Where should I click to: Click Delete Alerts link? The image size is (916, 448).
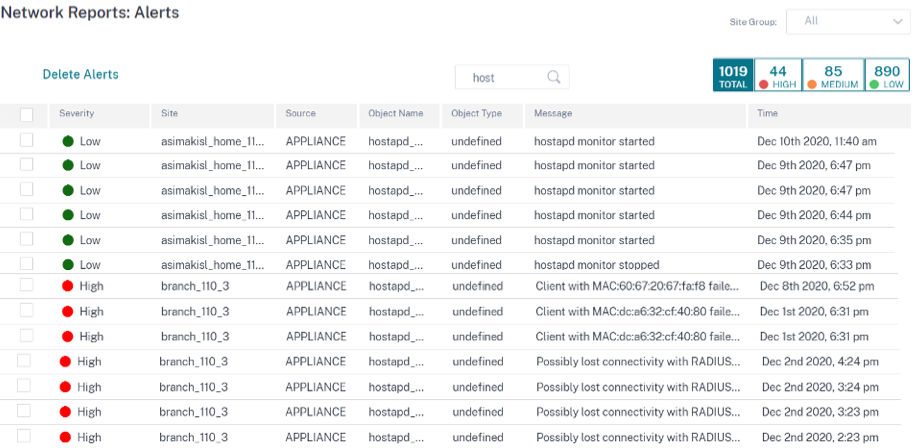coord(81,74)
